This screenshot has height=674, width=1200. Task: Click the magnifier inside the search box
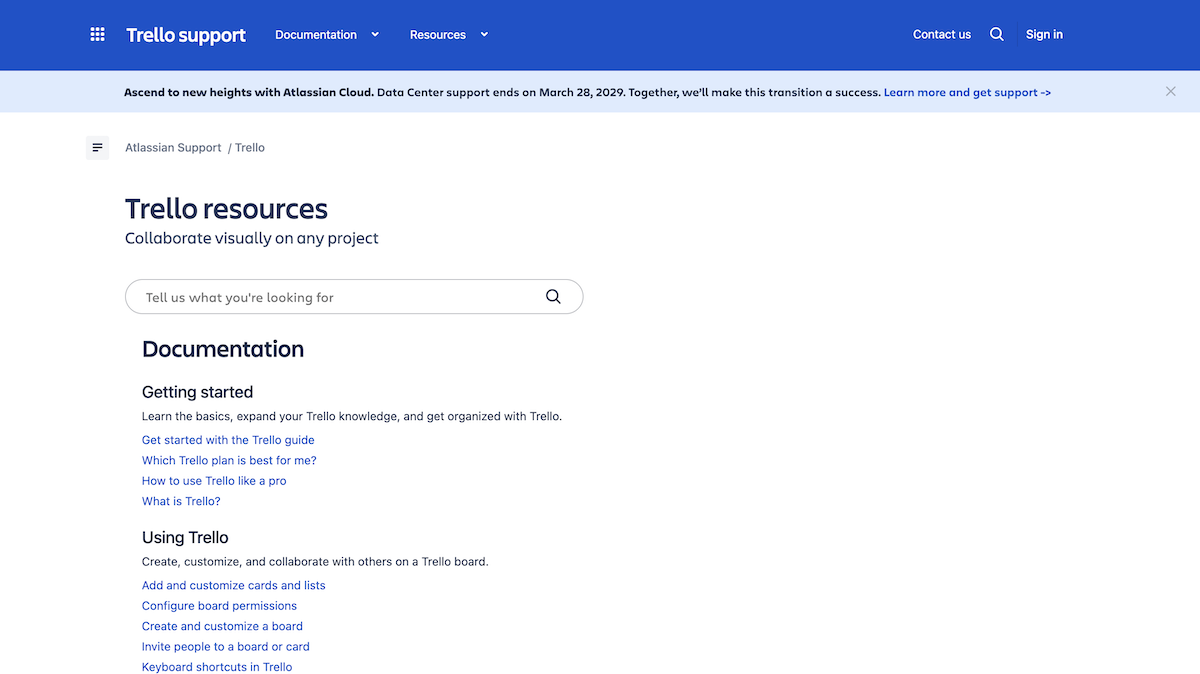553,297
